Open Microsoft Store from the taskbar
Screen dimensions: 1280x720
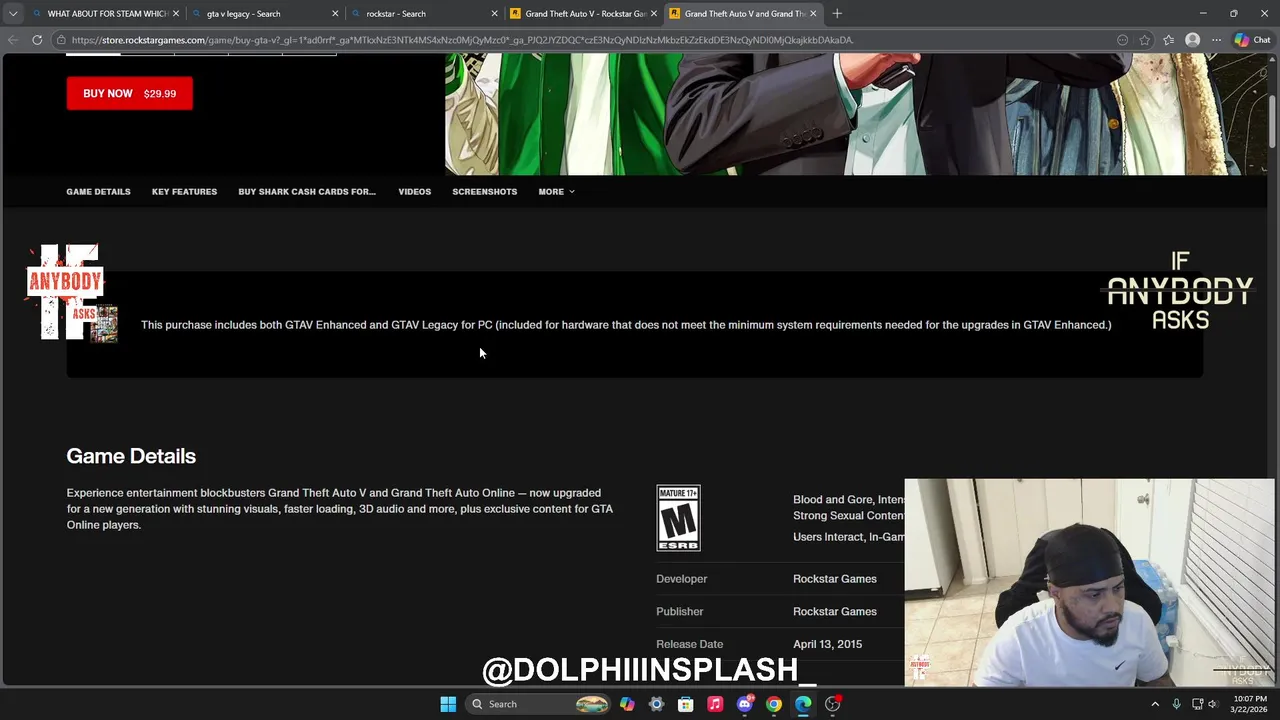click(685, 704)
